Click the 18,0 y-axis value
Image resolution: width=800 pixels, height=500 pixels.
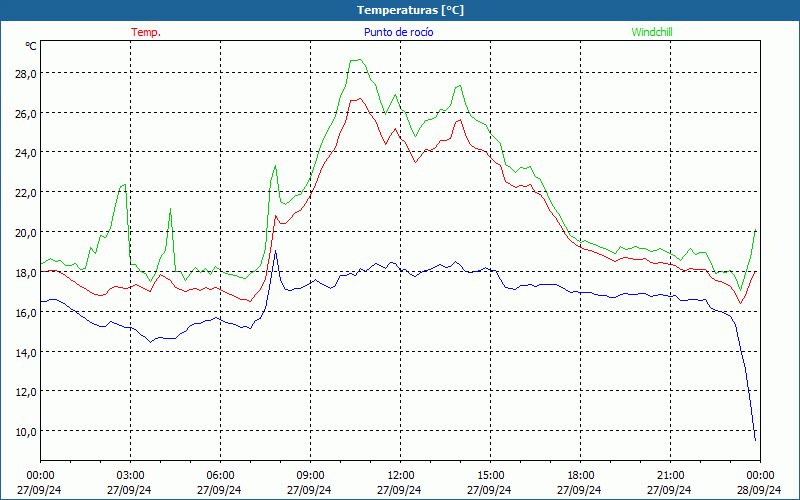(26, 272)
